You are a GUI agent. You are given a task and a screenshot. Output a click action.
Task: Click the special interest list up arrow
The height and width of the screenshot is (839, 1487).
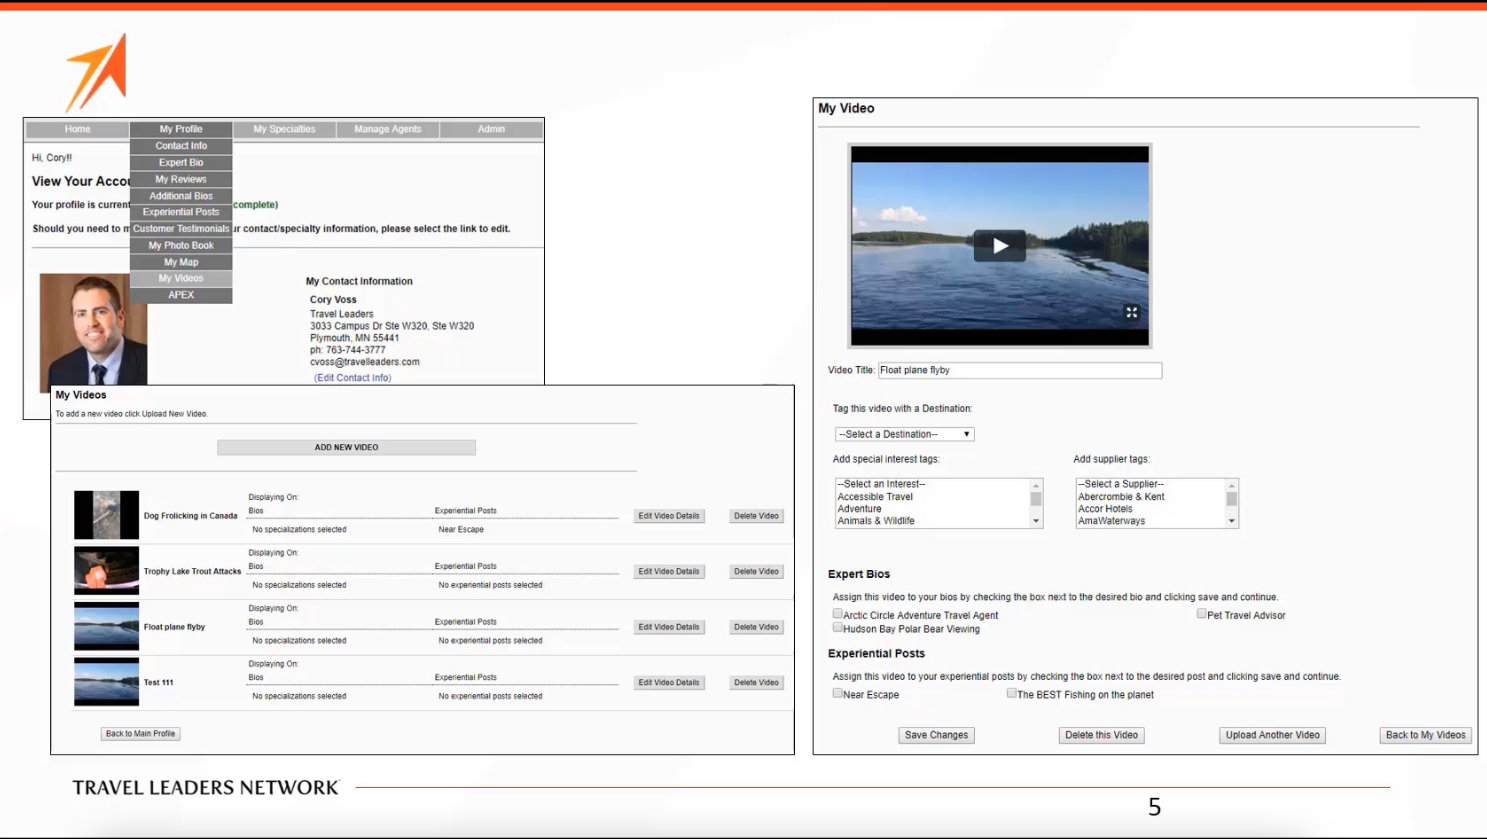[1036, 485]
